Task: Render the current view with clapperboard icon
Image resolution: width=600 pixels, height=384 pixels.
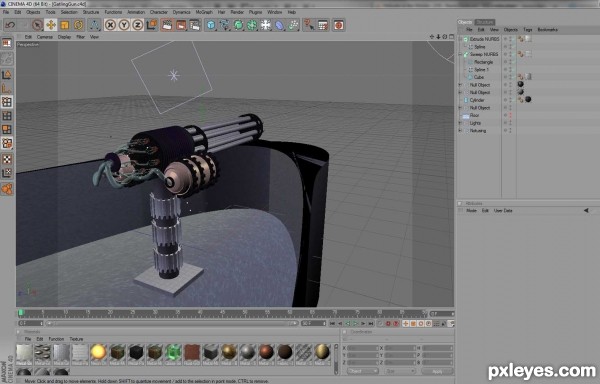Action: click(167, 25)
